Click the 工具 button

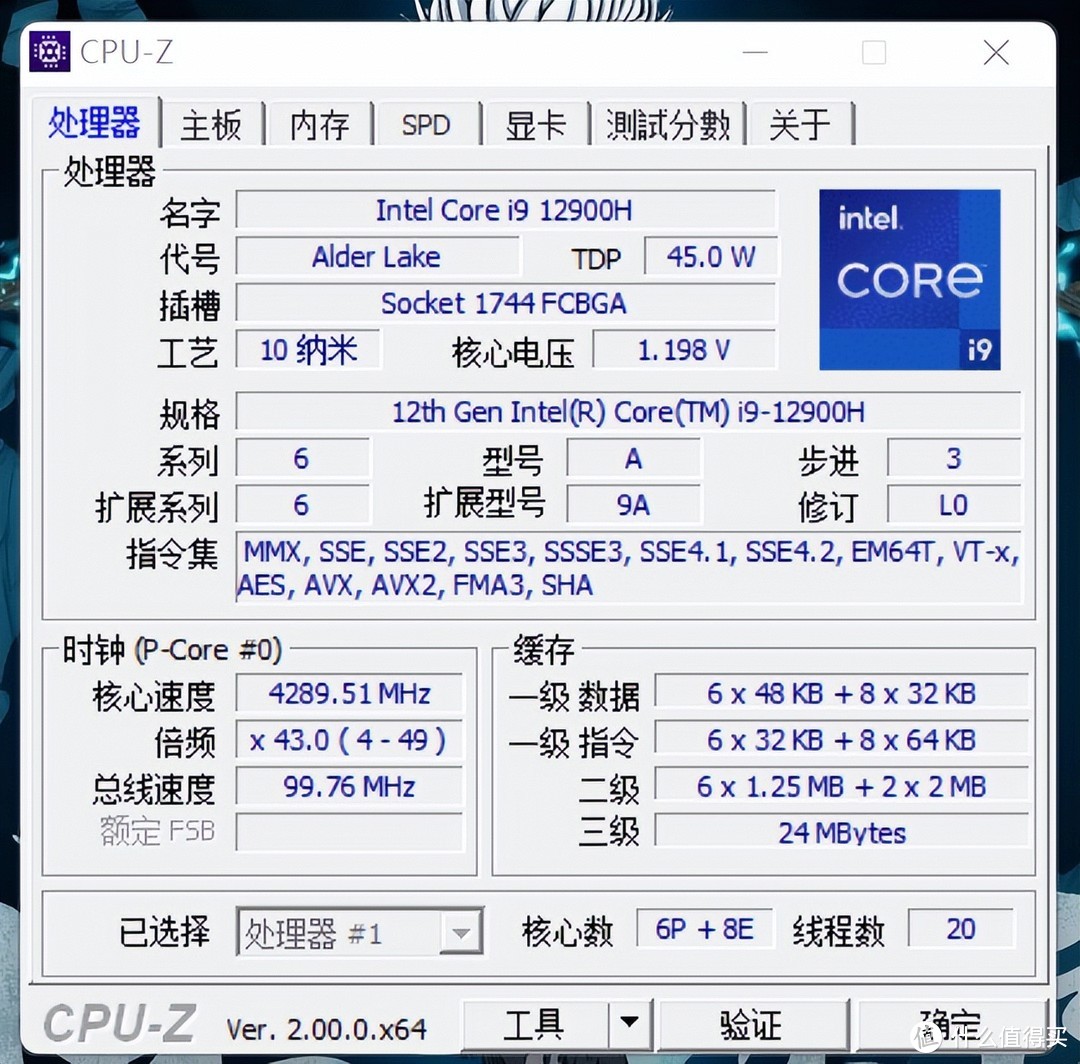point(534,1024)
